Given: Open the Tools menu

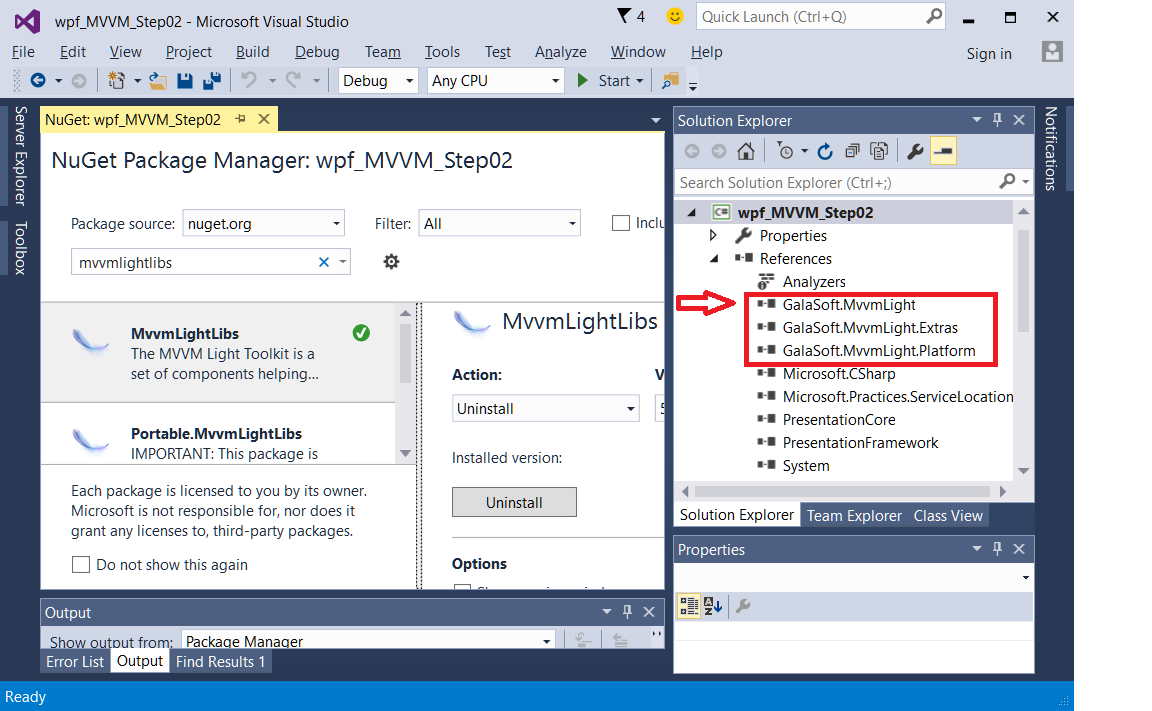Looking at the screenshot, I should point(442,51).
